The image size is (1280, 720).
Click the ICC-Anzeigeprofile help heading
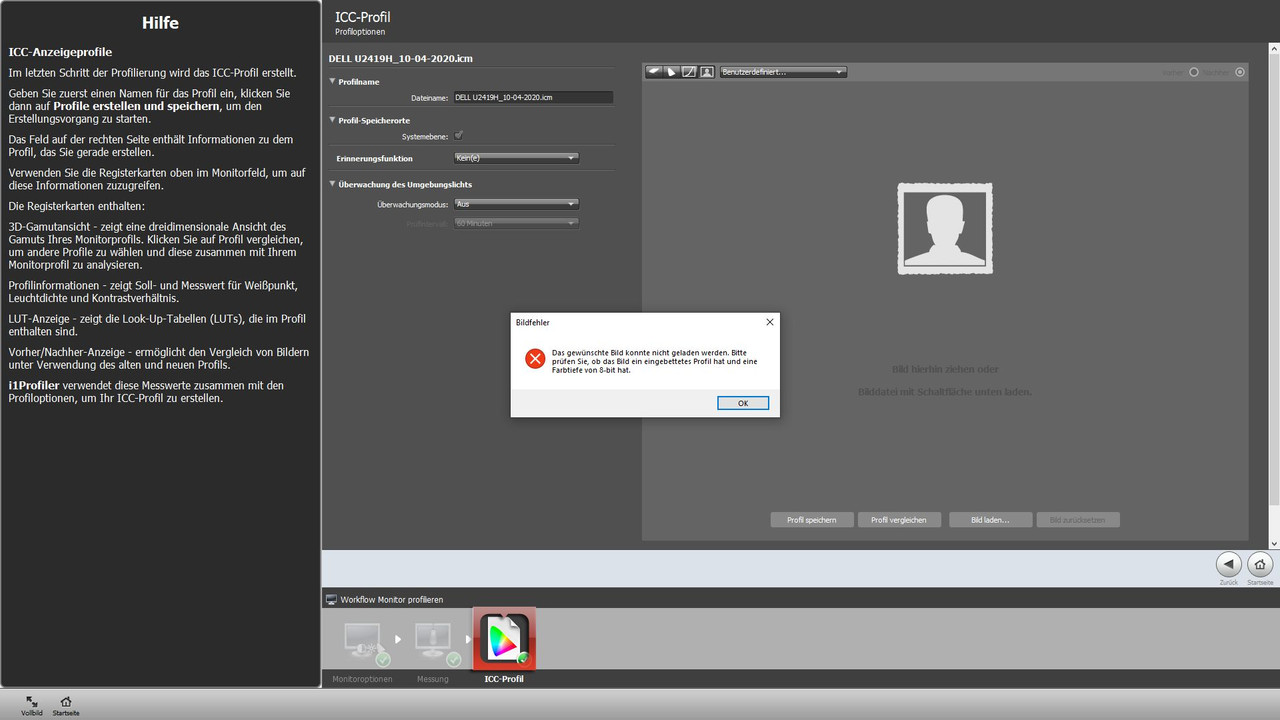pyautogui.click(x=60, y=52)
